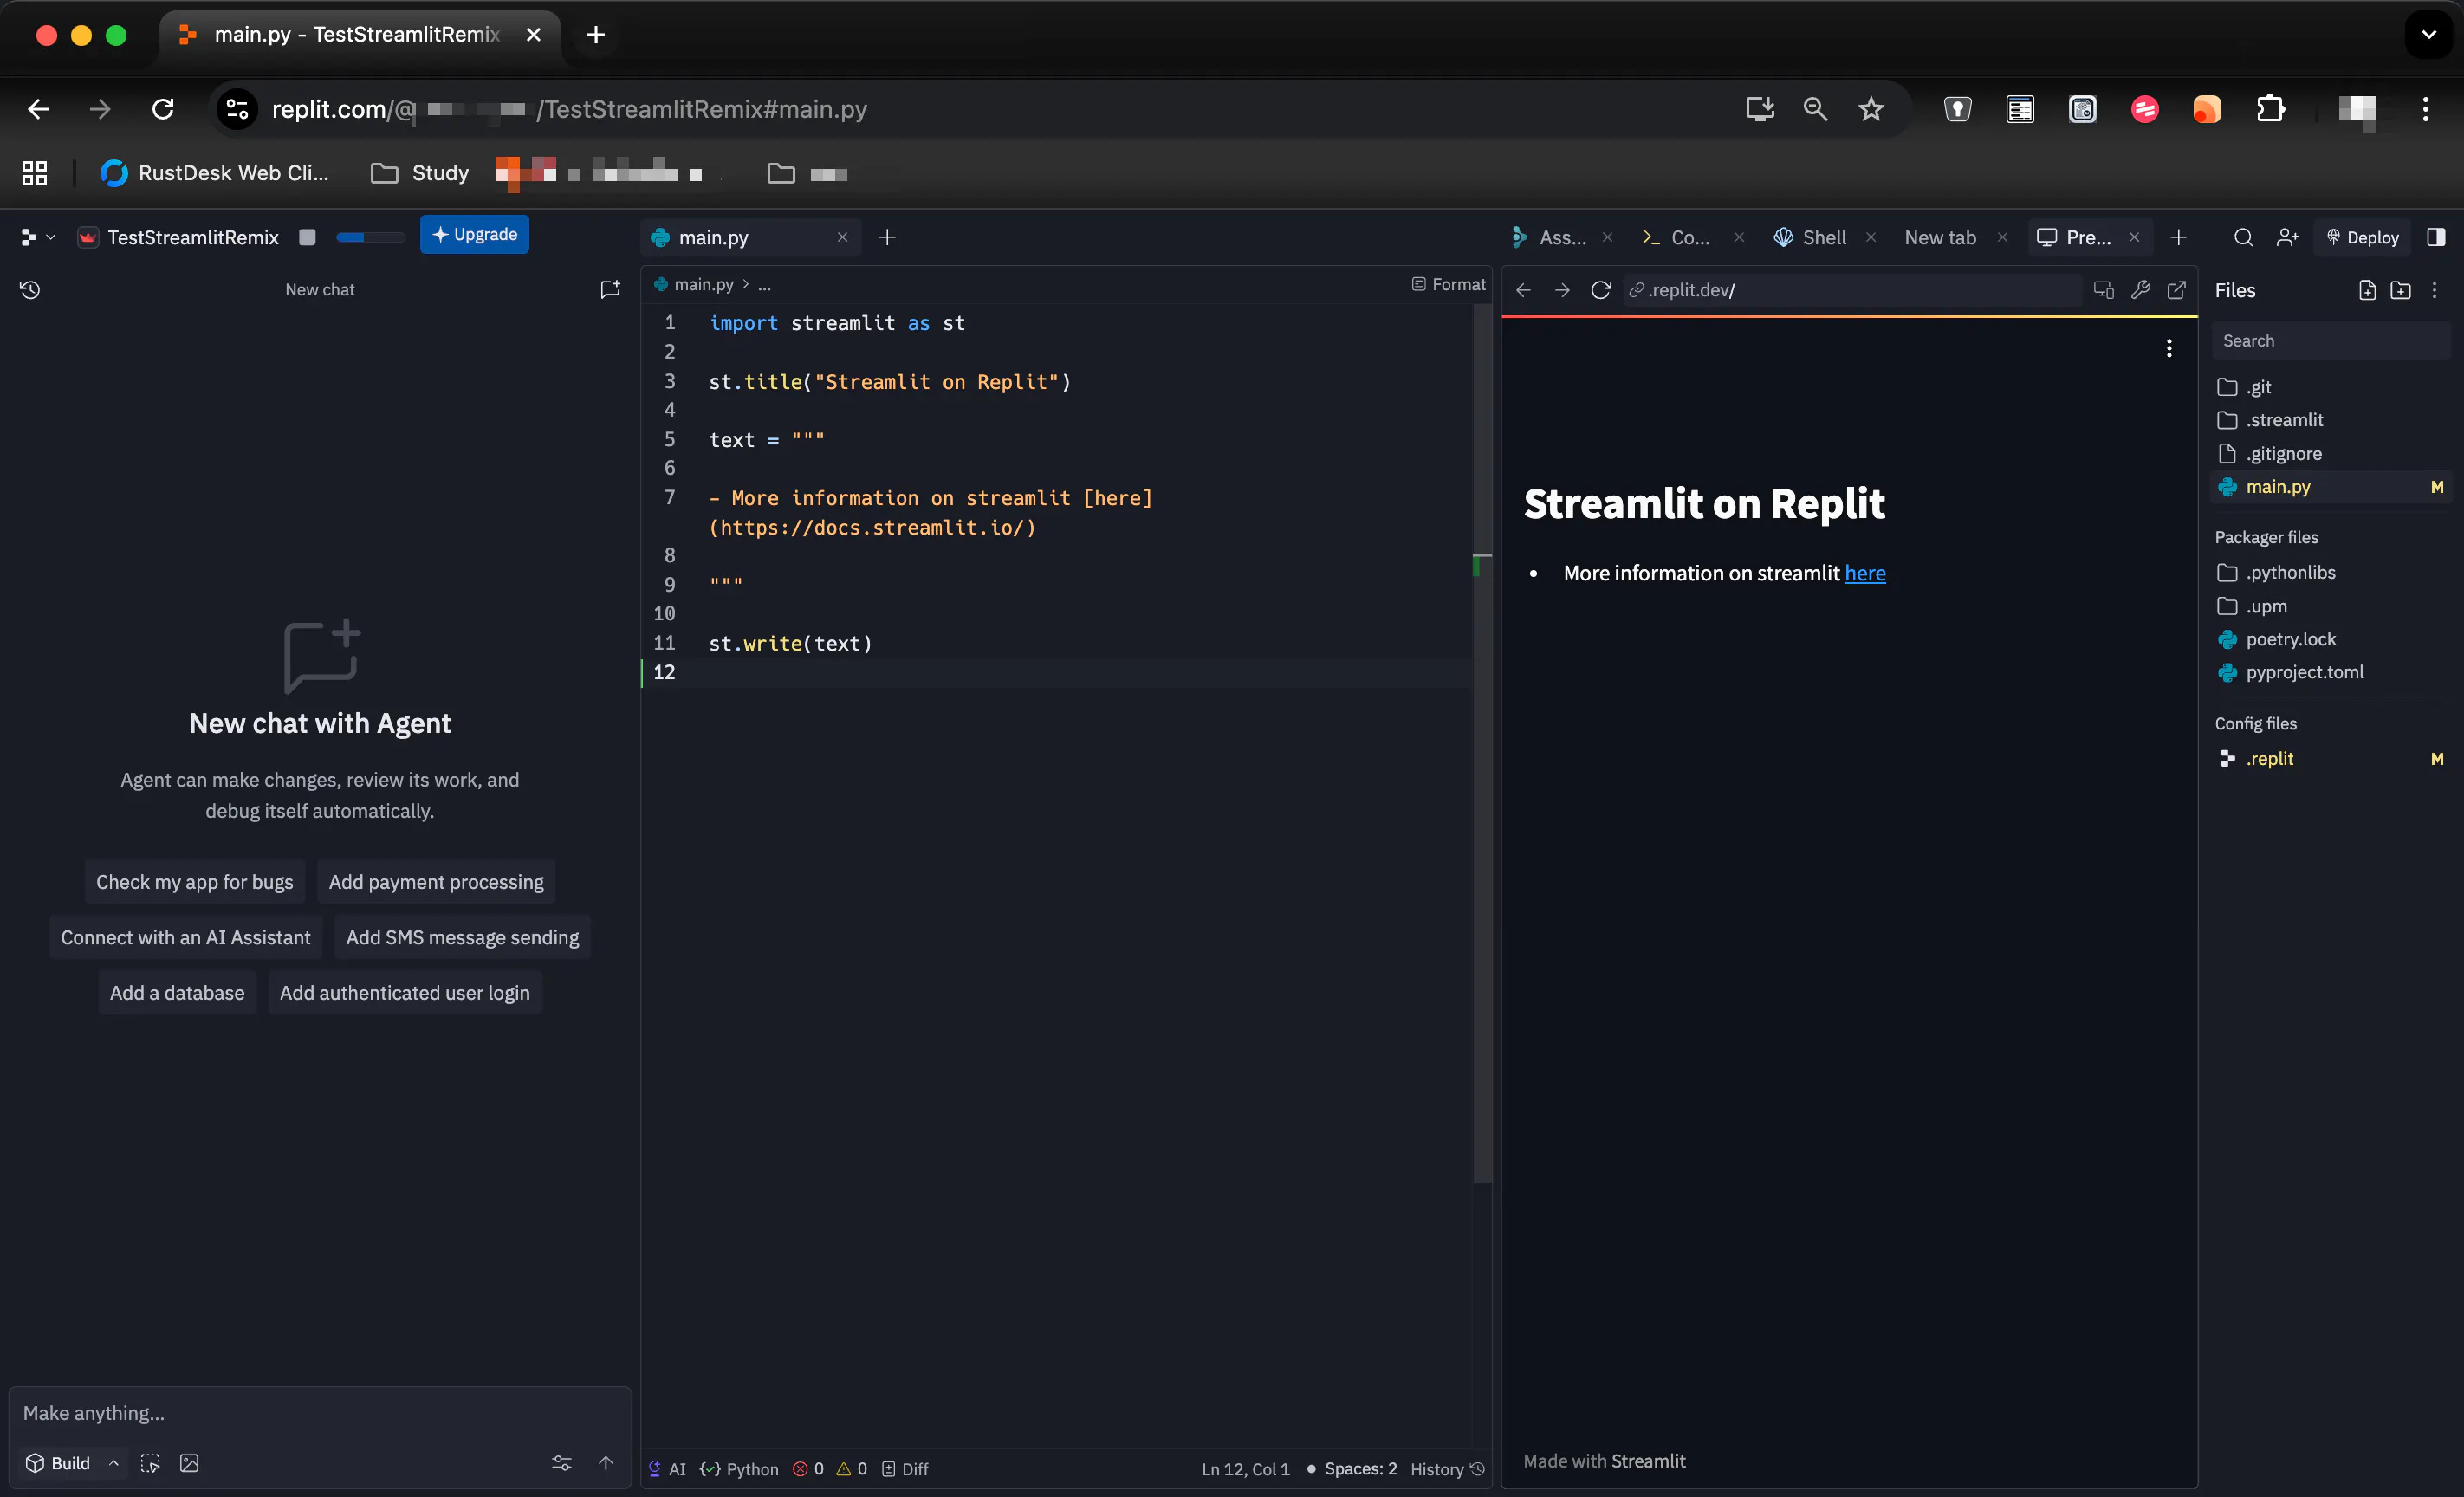Screen dimensions: 2464x1497
Task: Open Streamlit app three-dot menu
Action: (x=2168, y=348)
